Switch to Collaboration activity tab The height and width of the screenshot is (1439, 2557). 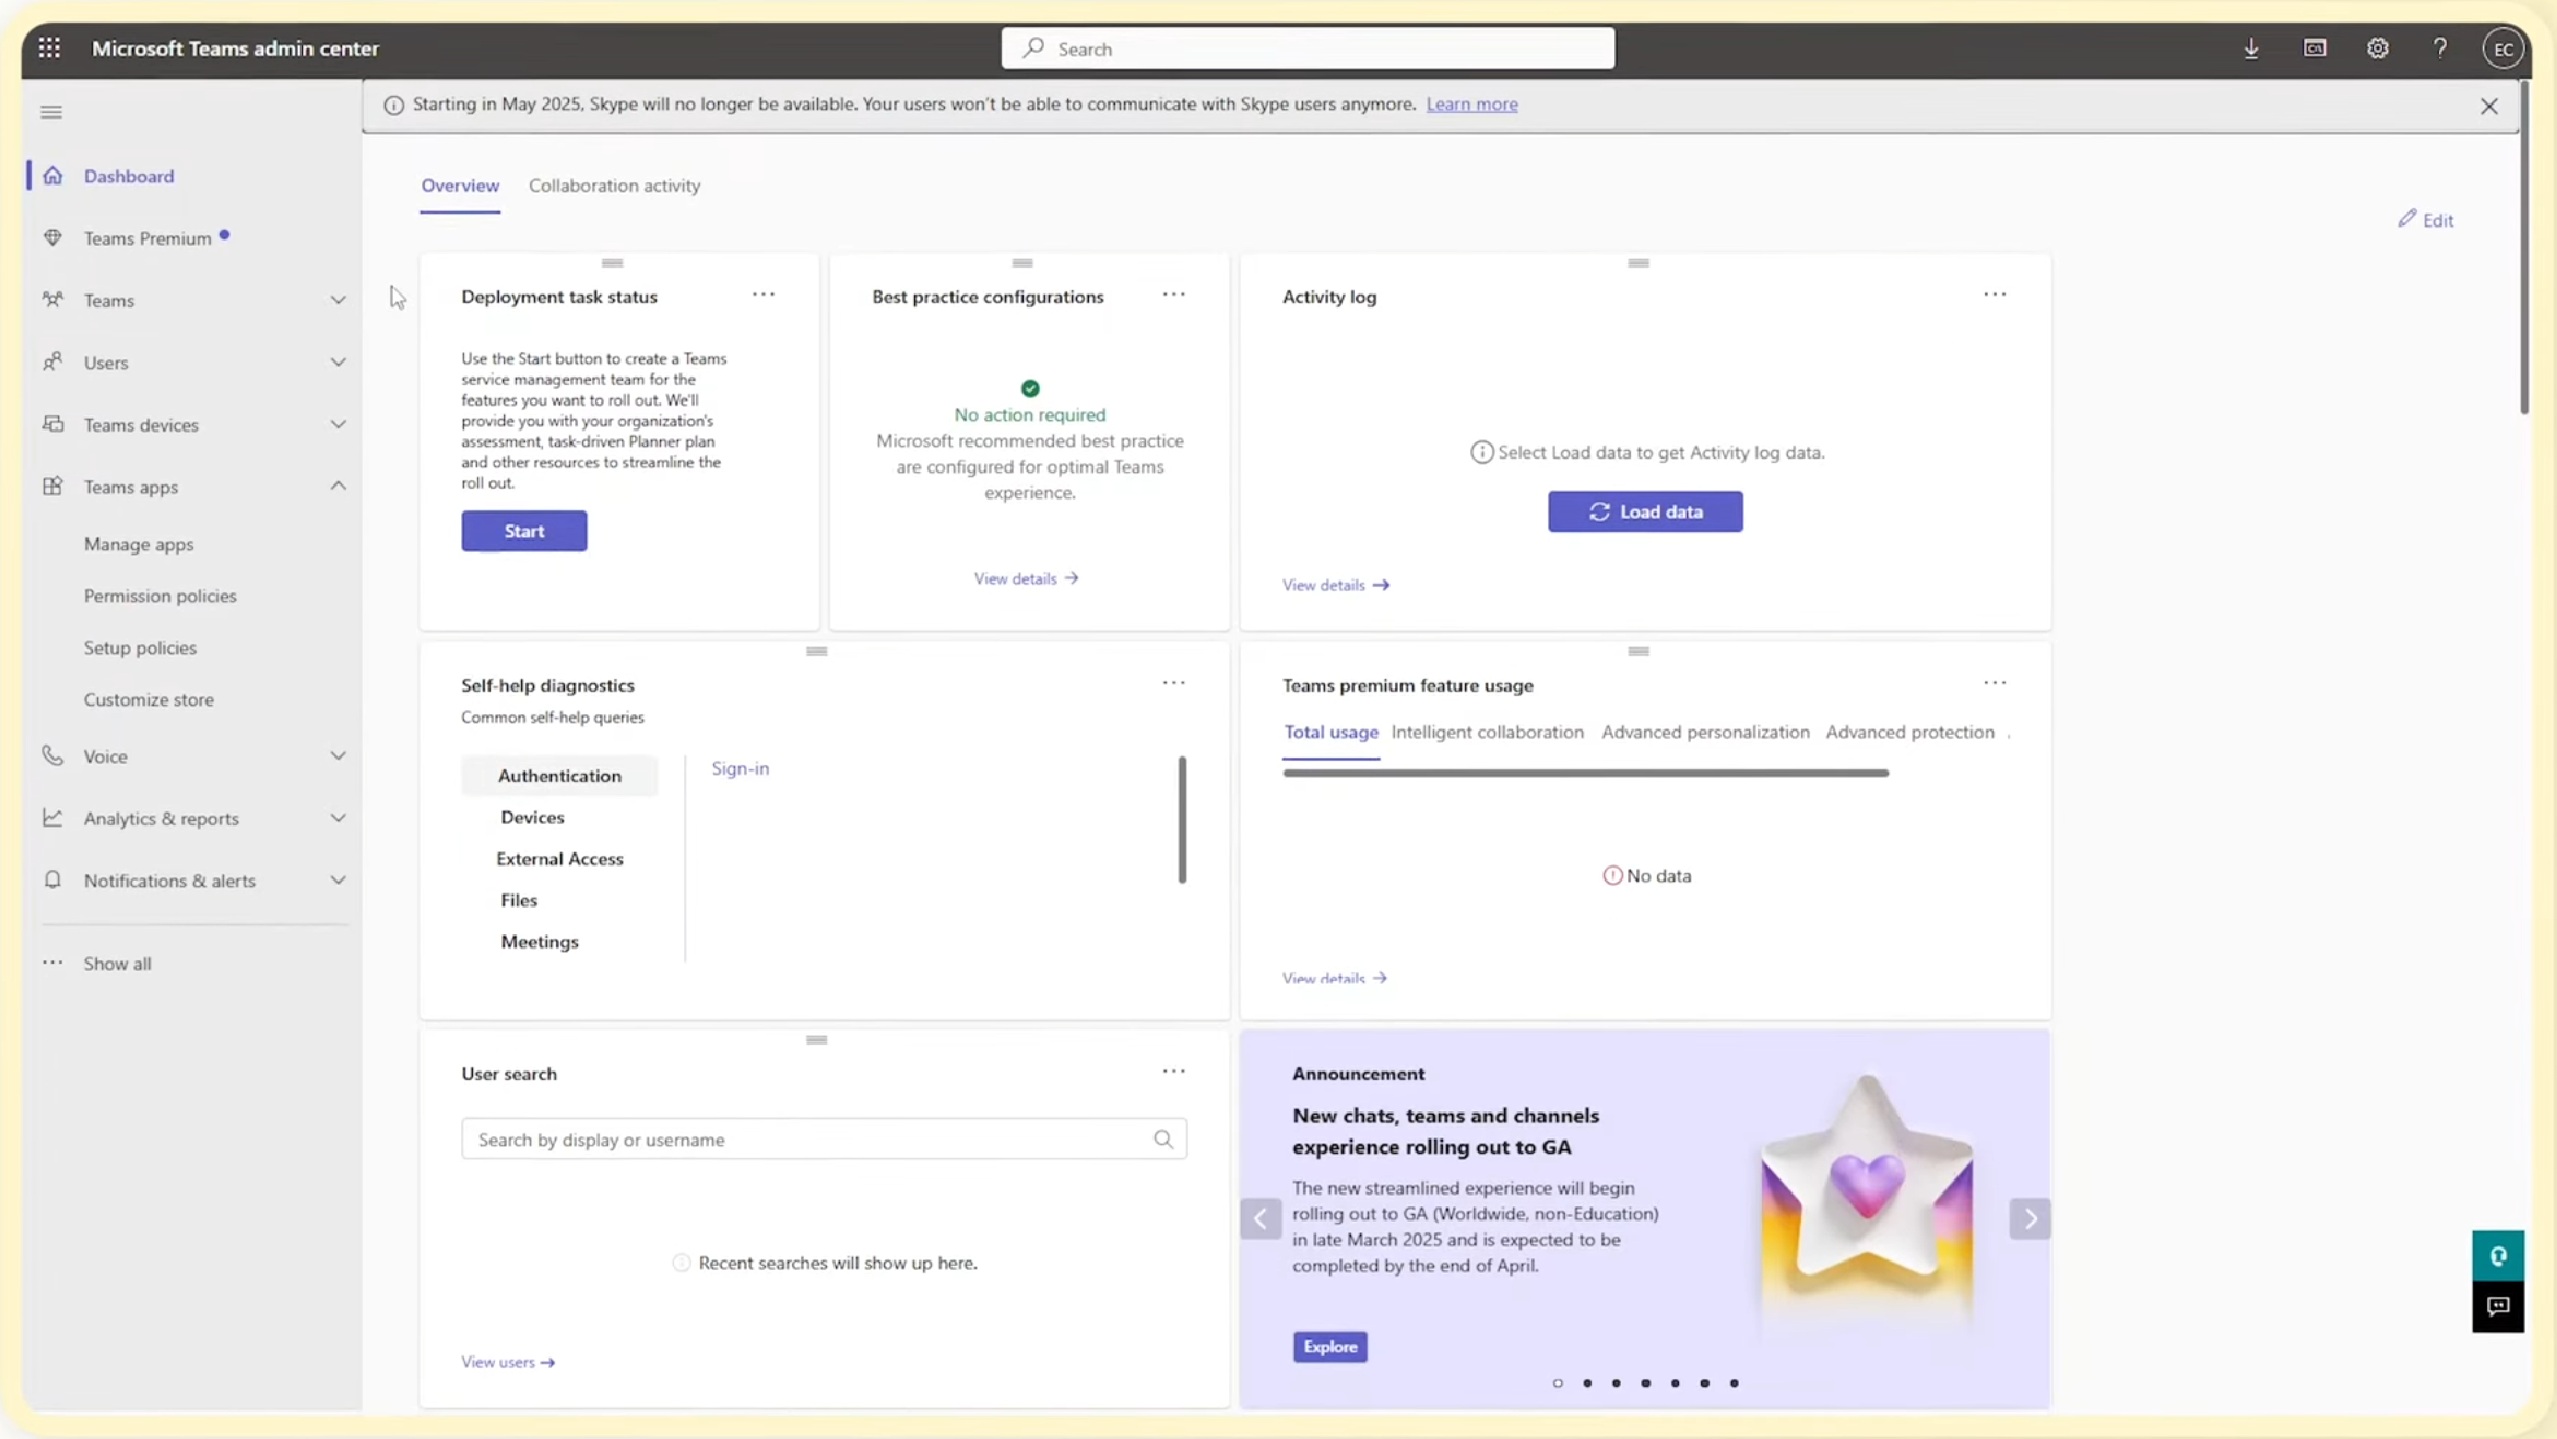(x=614, y=185)
